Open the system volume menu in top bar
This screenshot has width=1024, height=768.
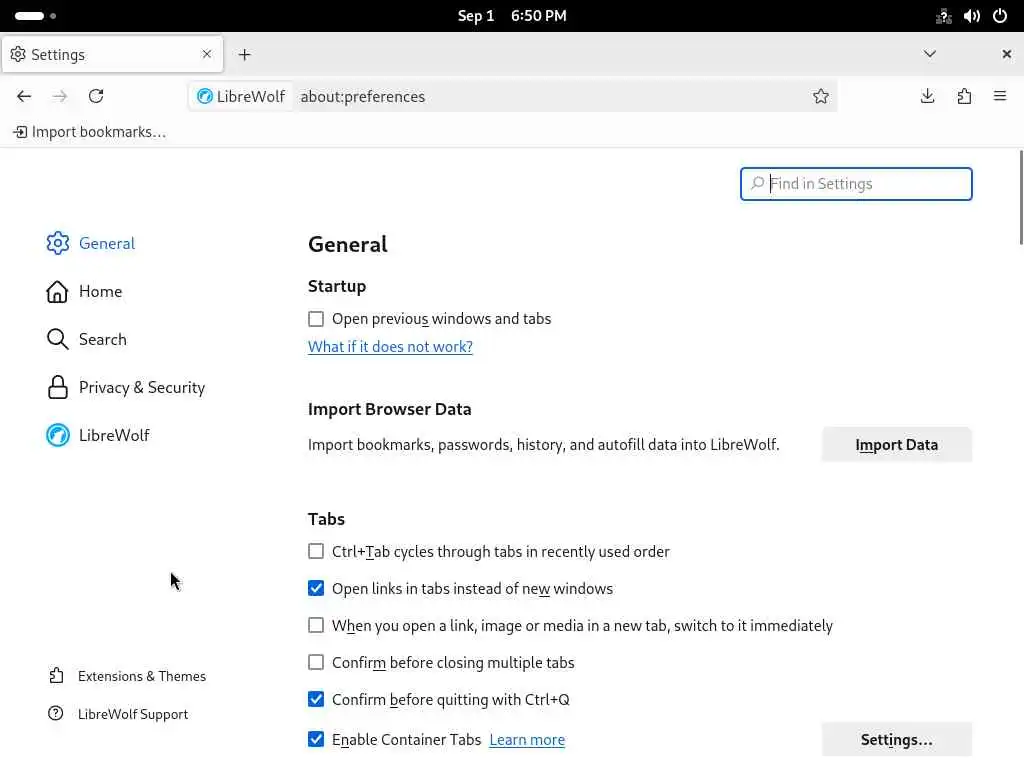click(x=972, y=16)
